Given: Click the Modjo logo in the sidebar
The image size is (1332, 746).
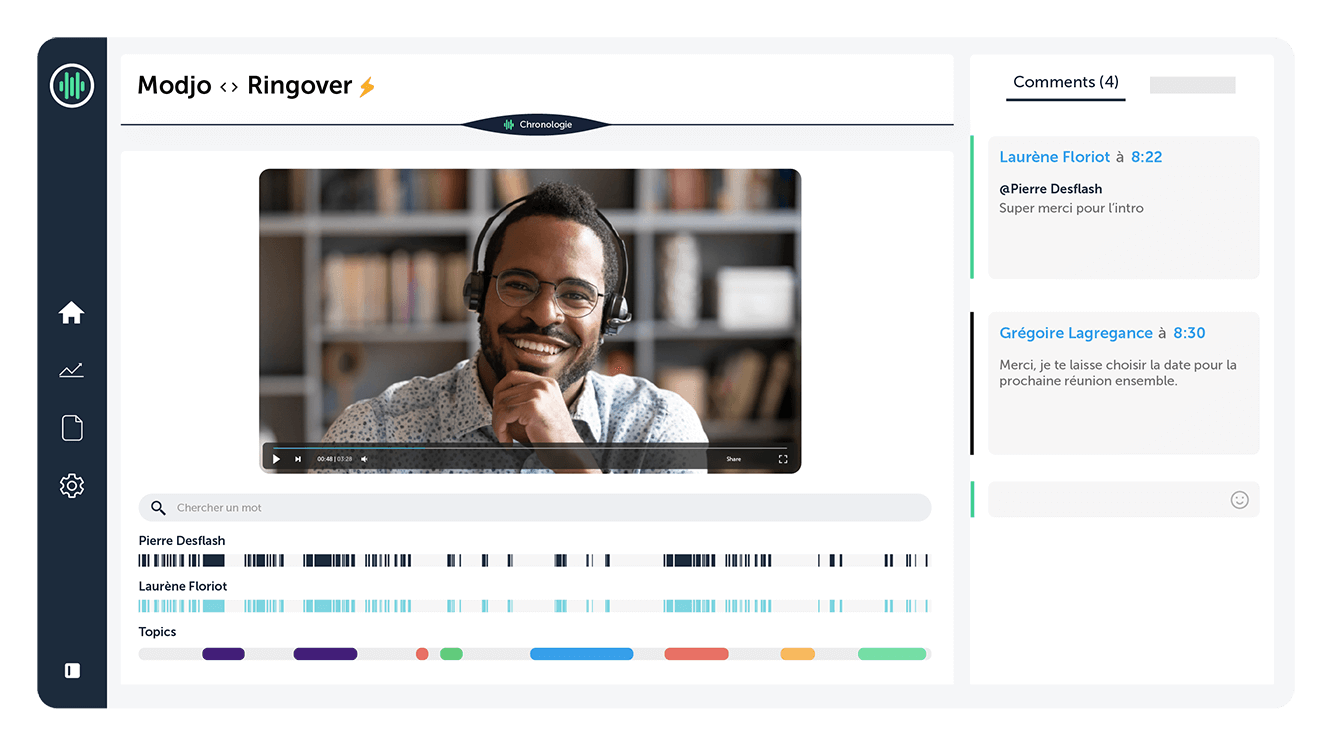Looking at the screenshot, I should (71, 85).
